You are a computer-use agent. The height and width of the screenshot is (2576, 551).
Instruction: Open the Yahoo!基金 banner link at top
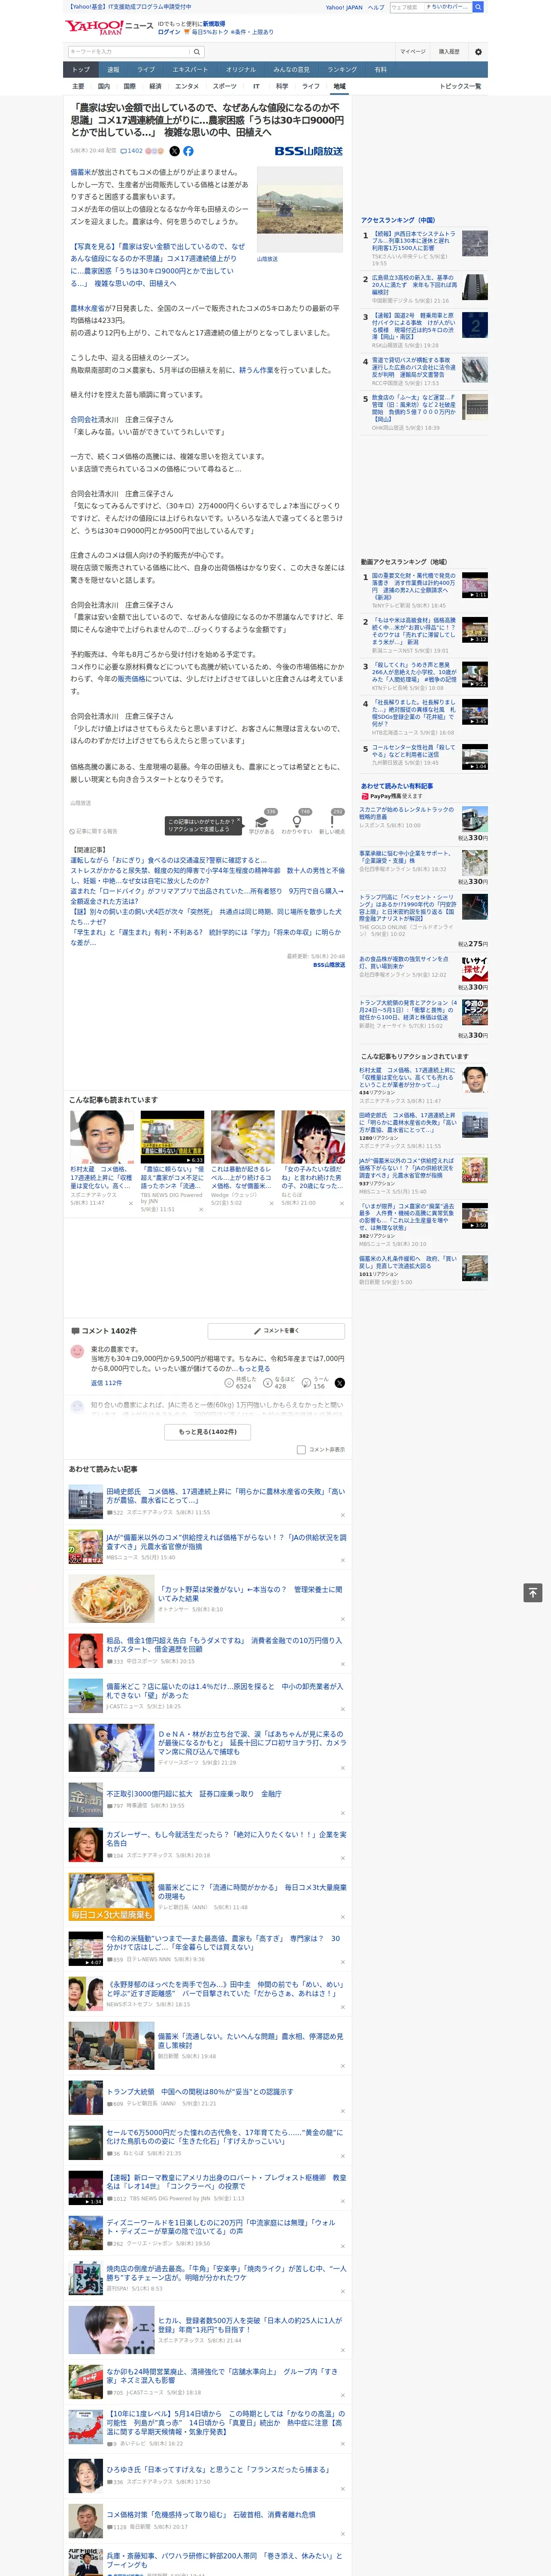(x=130, y=7)
